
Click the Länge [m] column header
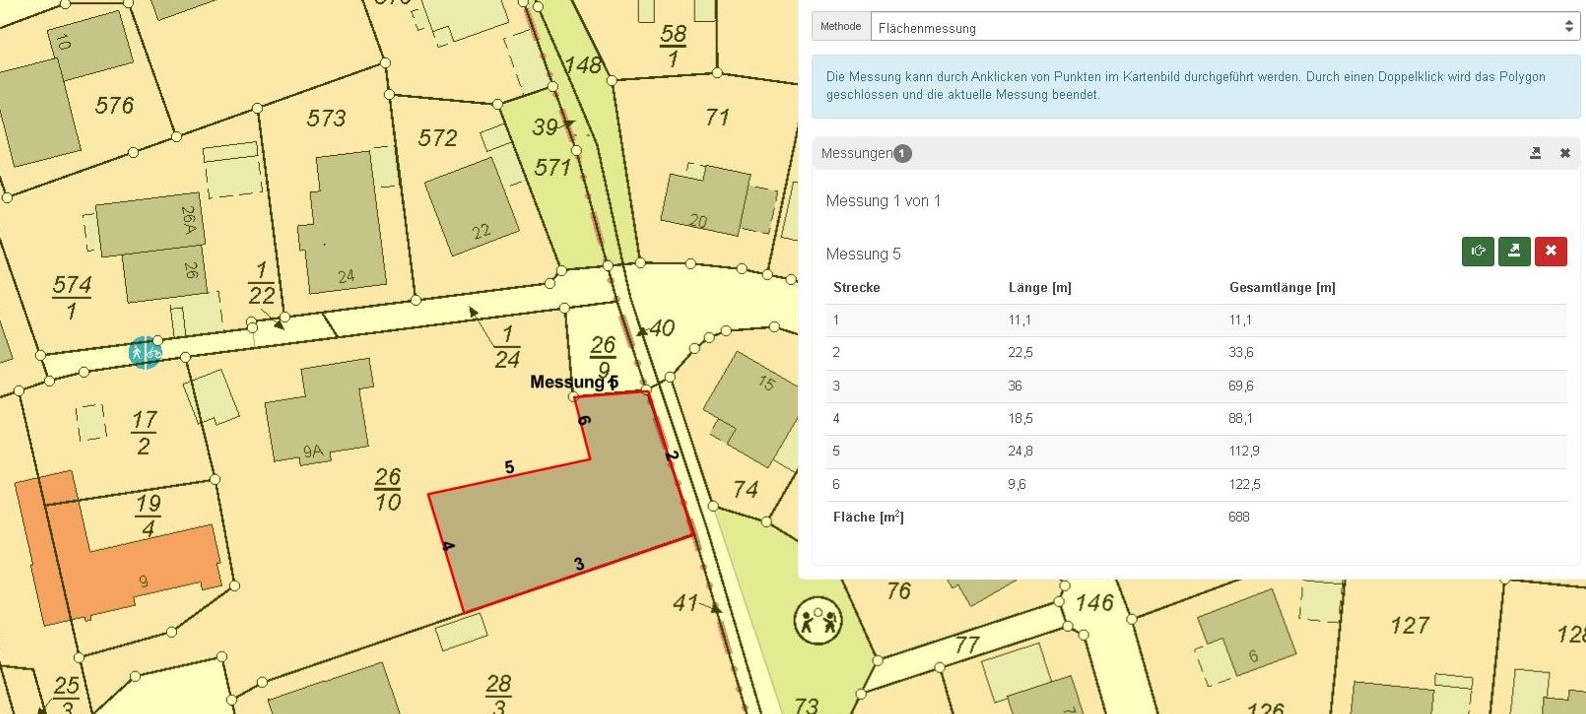(x=1039, y=288)
